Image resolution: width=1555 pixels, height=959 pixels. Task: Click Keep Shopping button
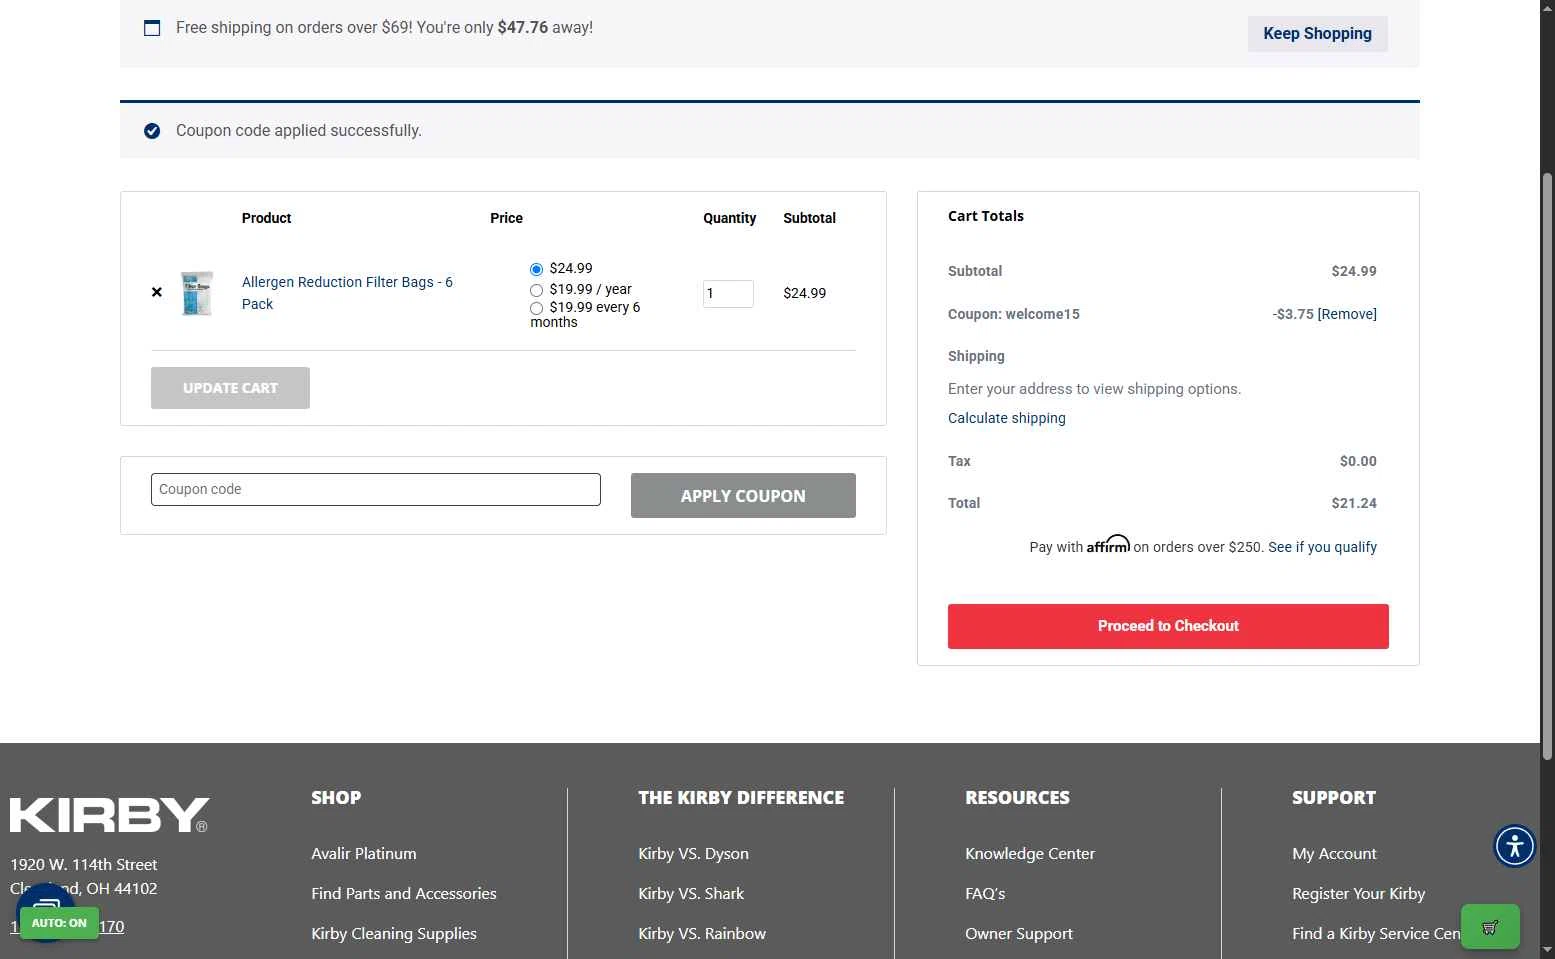click(1317, 34)
